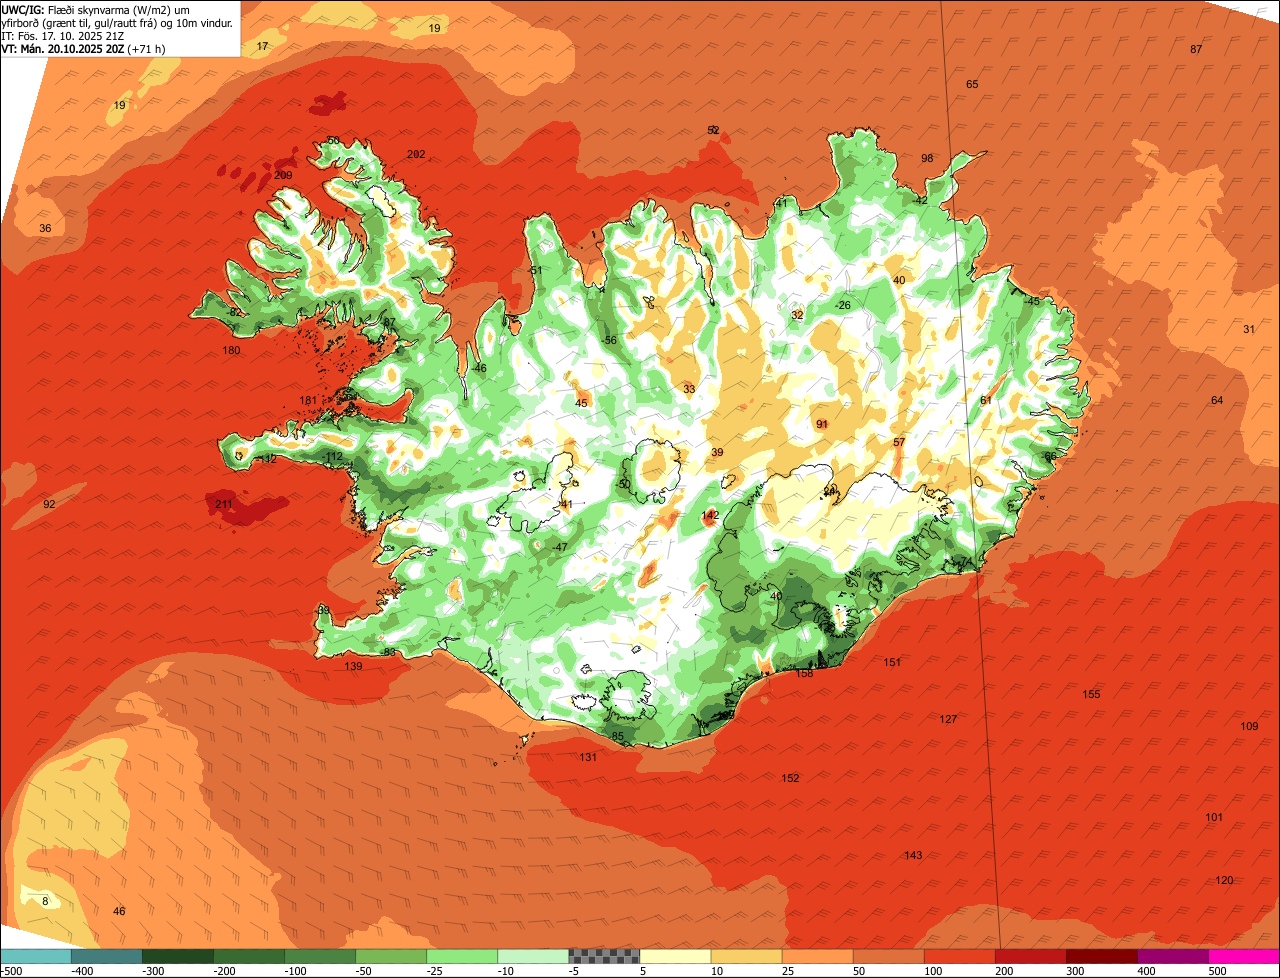This screenshot has height=978, width=1280.
Task: Click the map value '101'
Action: [1214, 818]
